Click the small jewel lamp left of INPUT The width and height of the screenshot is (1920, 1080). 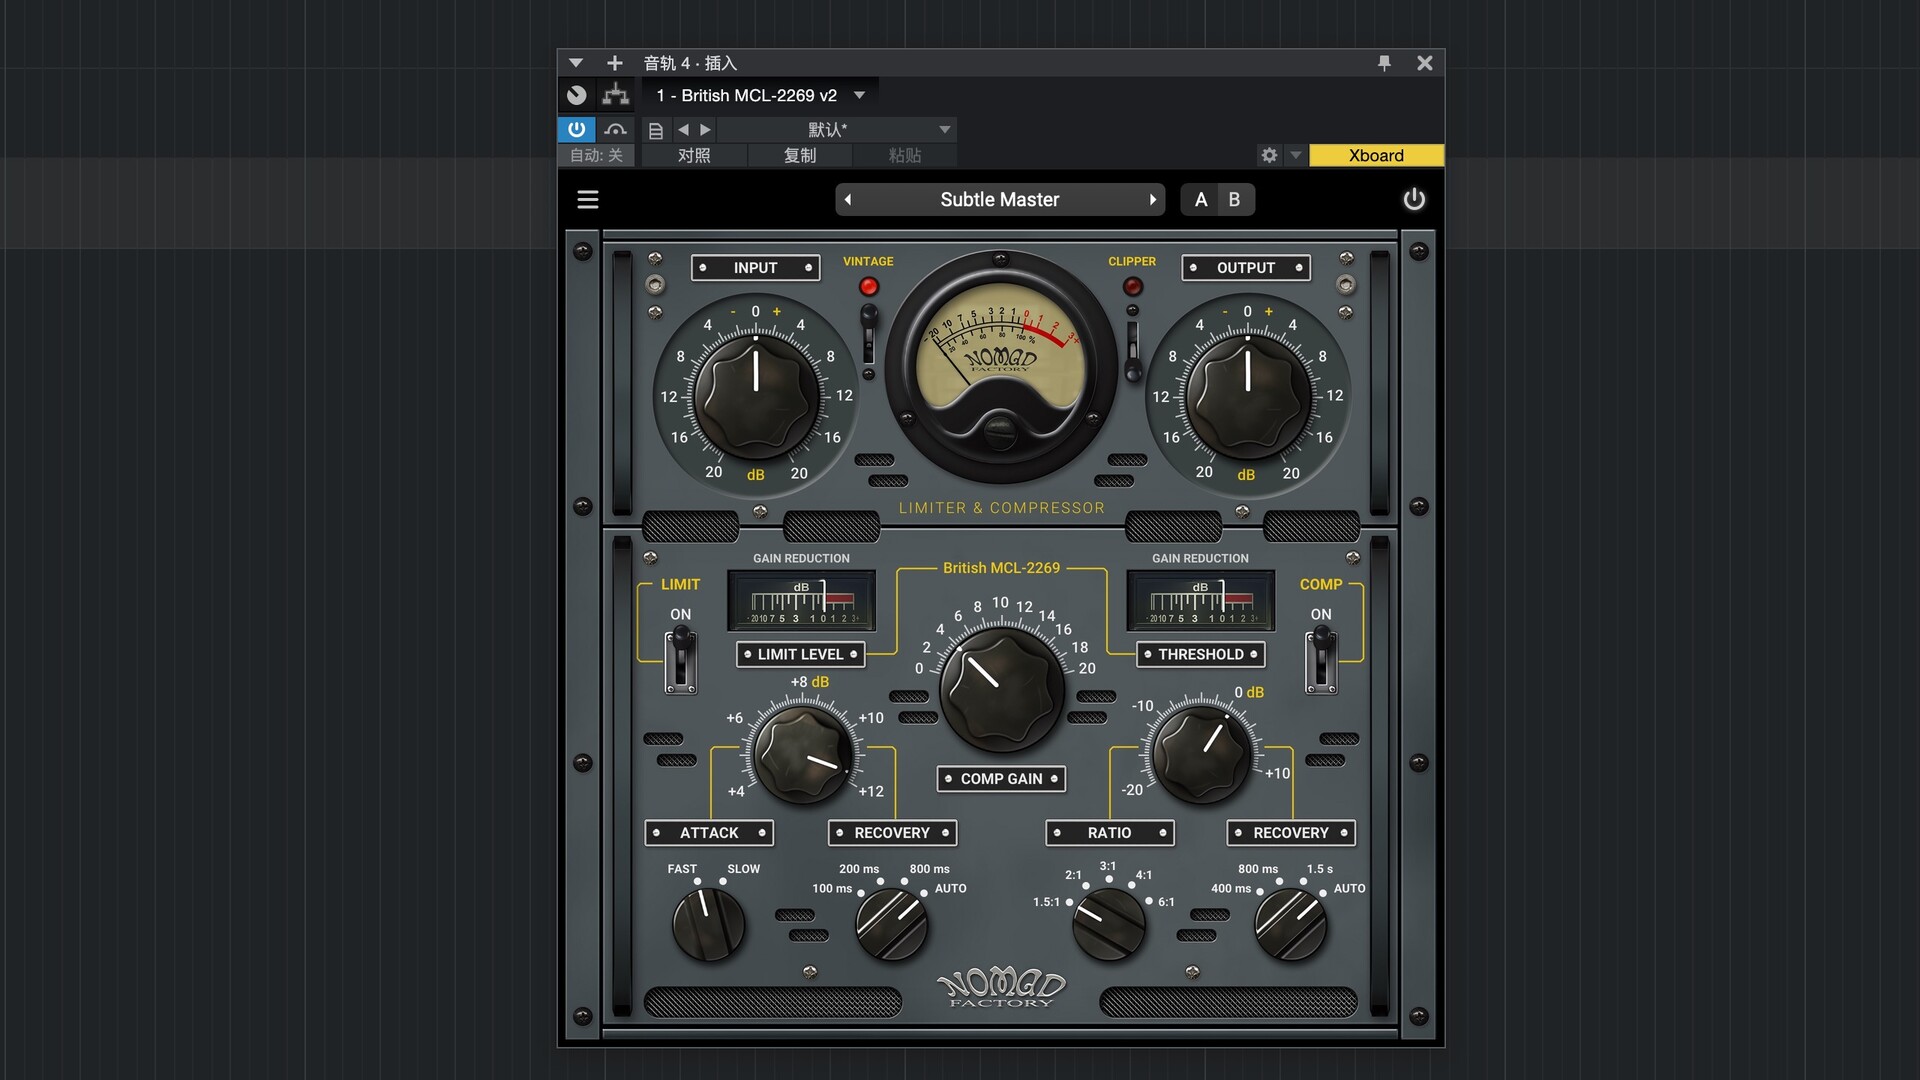click(x=655, y=285)
